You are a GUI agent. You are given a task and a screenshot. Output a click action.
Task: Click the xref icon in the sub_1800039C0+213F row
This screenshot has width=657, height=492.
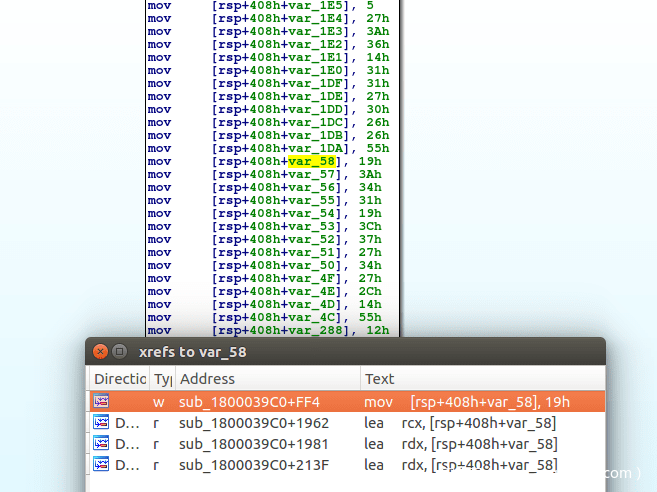click(101, 464)
